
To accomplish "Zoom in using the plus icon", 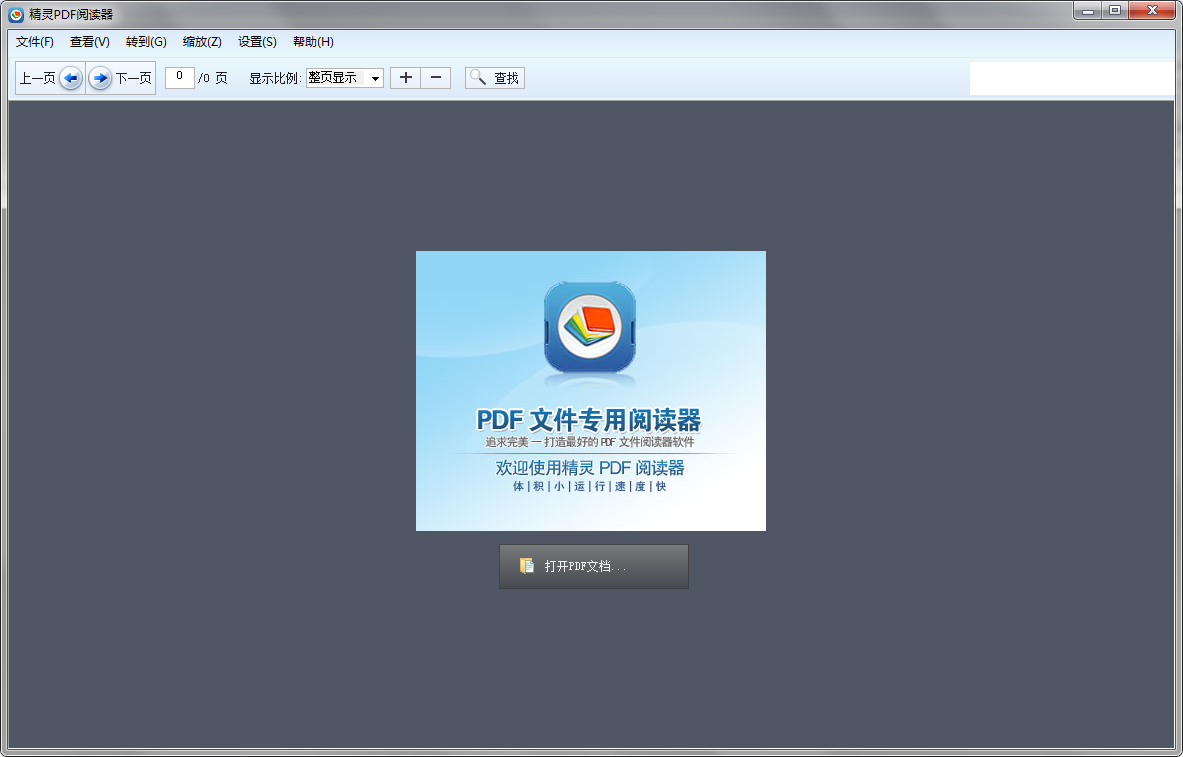I will [x=405, y=77].
